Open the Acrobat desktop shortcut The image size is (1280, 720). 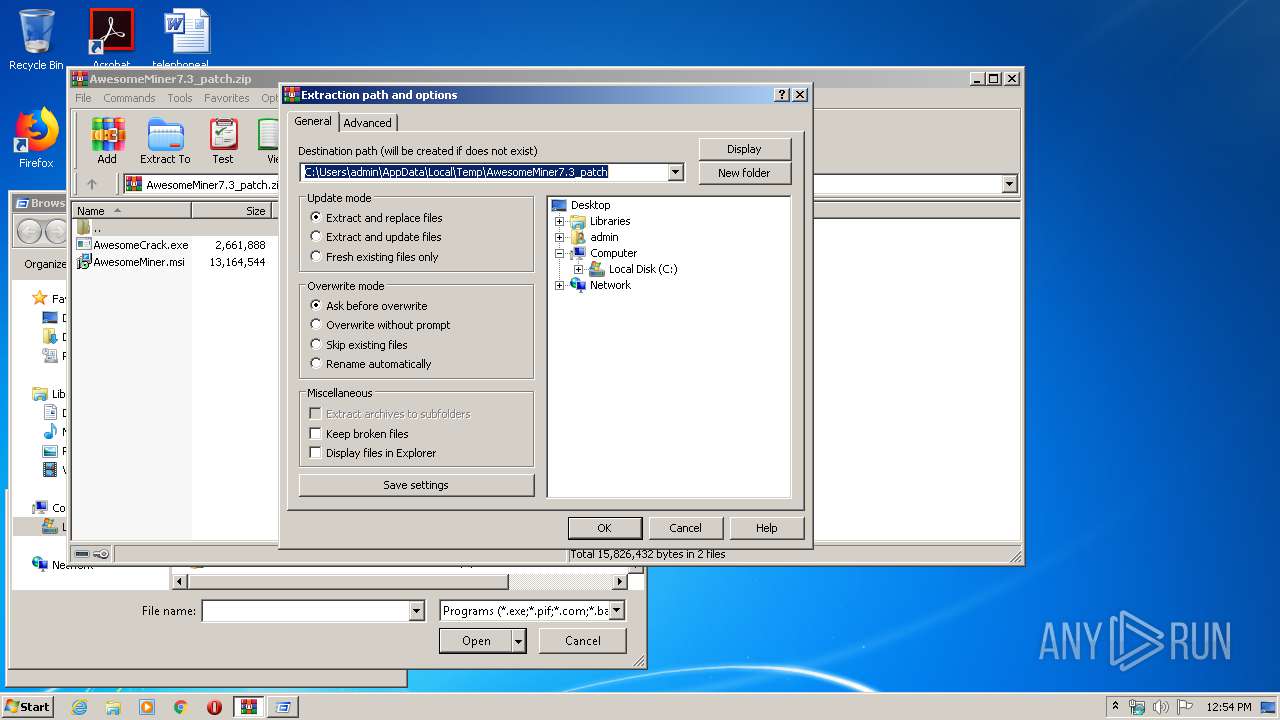111,38
